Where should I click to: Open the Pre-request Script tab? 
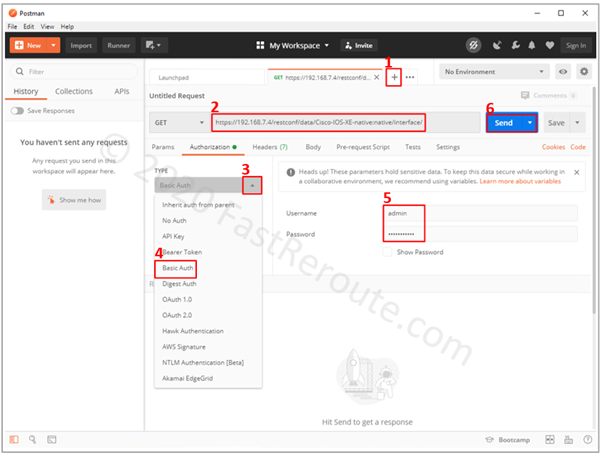[x=363, y=147]
